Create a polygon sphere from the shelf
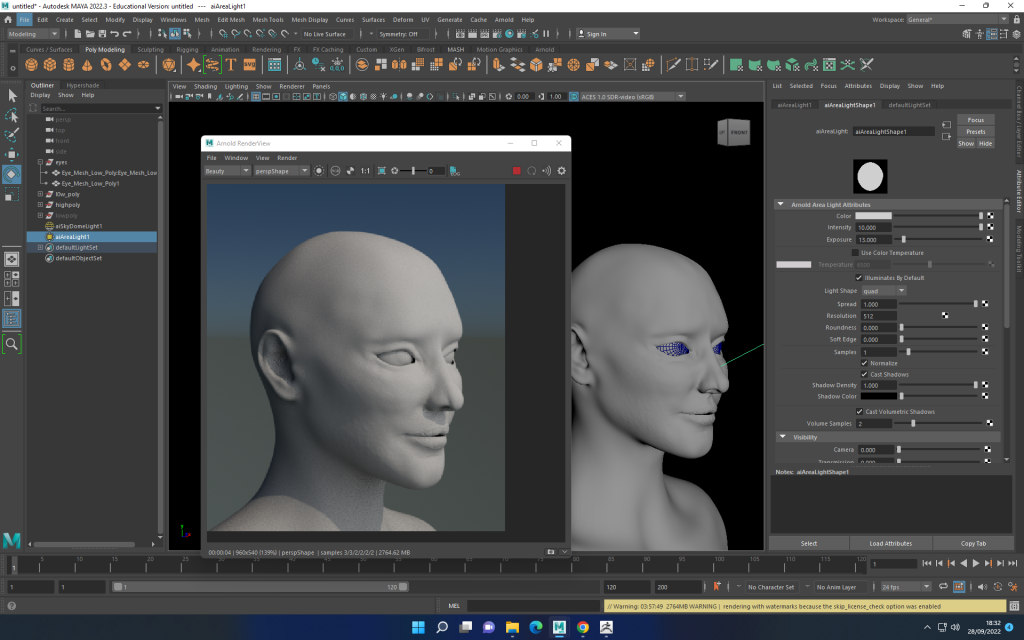 [x=31, y=65]
